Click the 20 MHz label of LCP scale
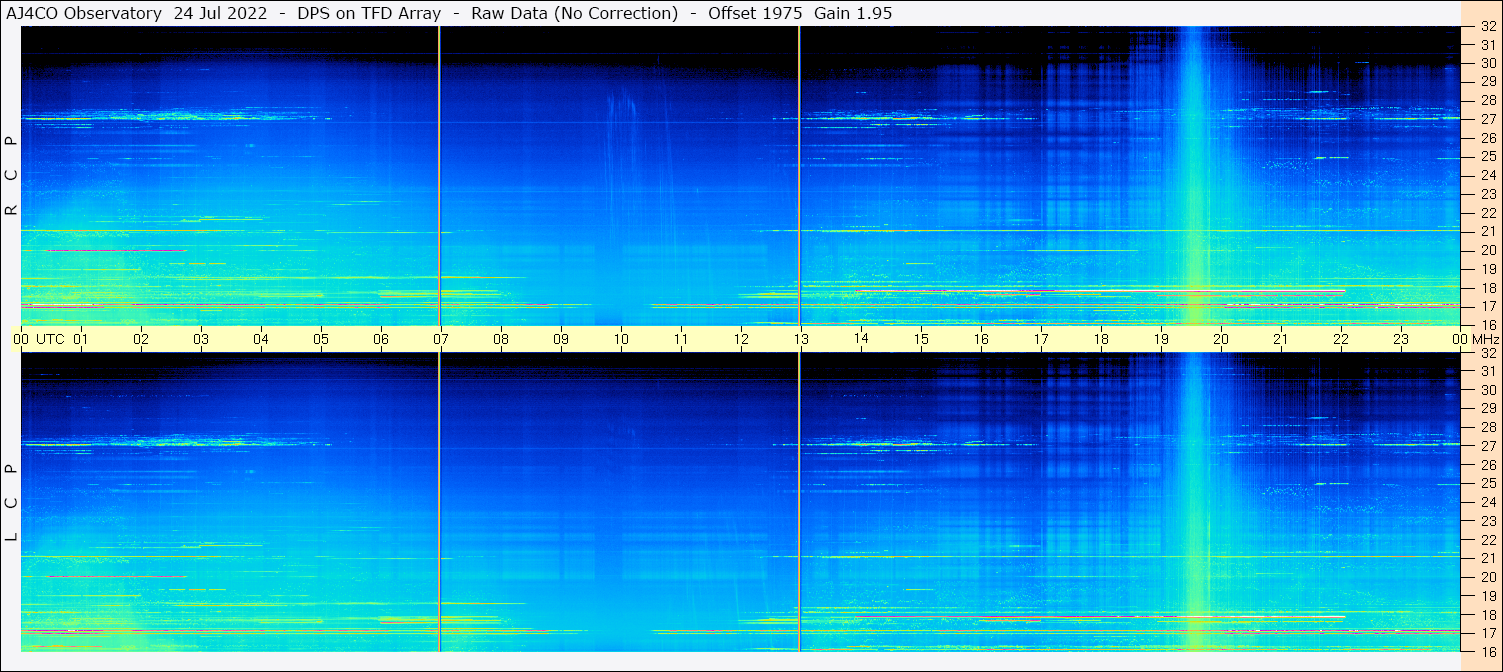This screenshot has width=1503, height=672. (1488, 577)
